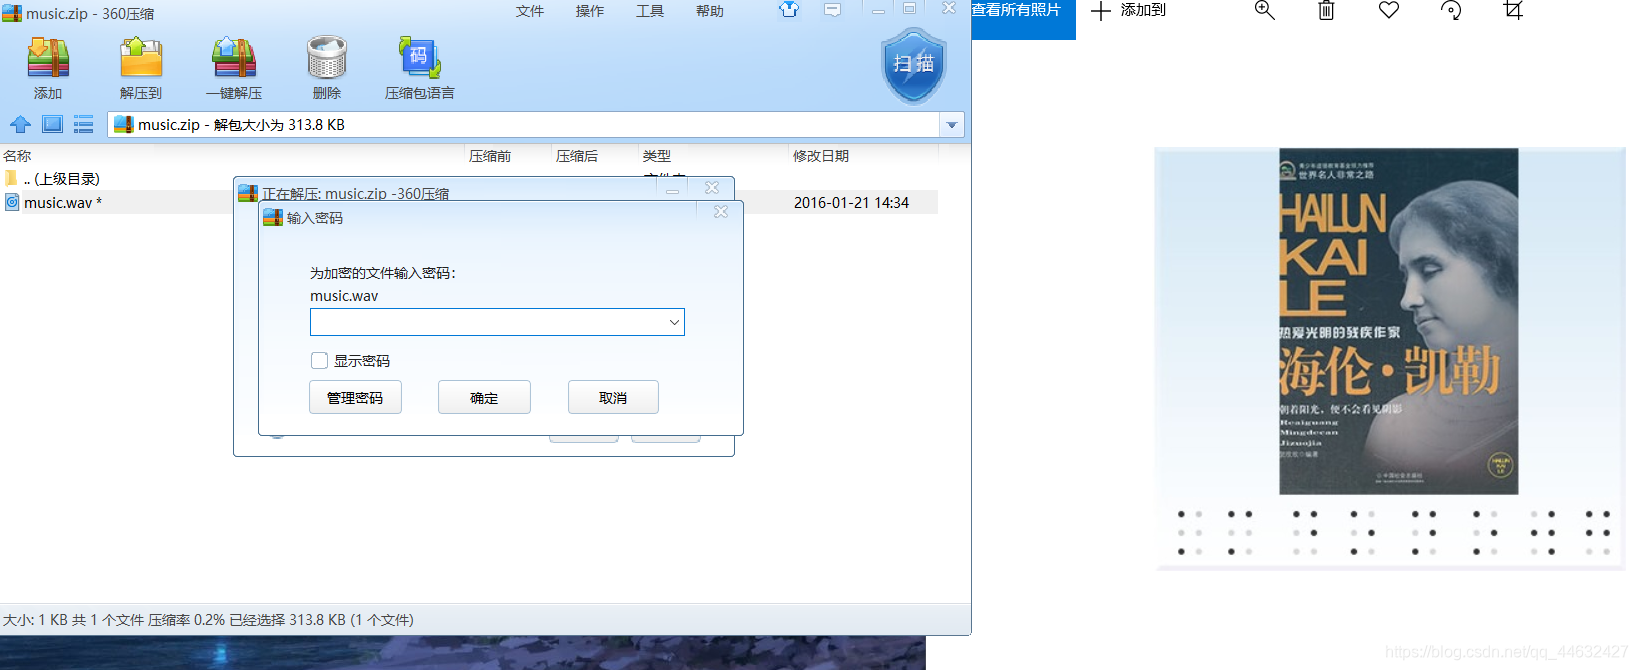Close the 输入密码 password dialog

(721, 212)
